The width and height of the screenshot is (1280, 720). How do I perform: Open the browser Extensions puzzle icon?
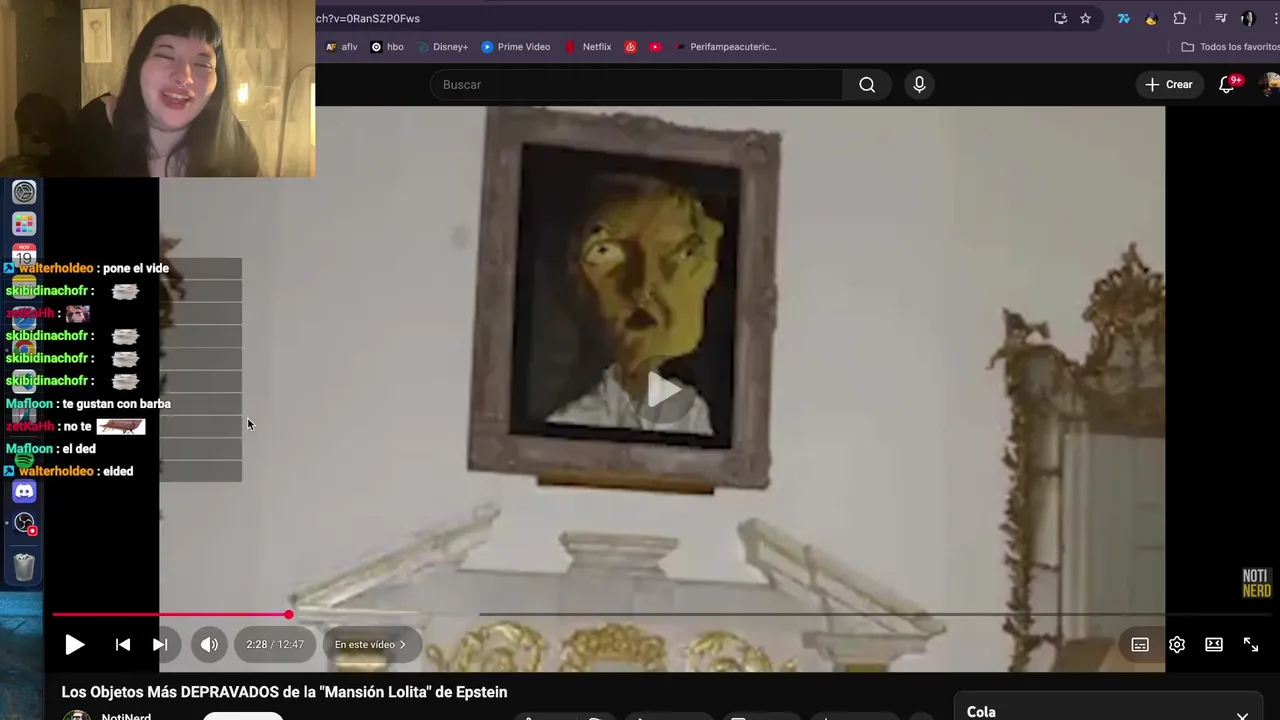(x=1180, y=18)
